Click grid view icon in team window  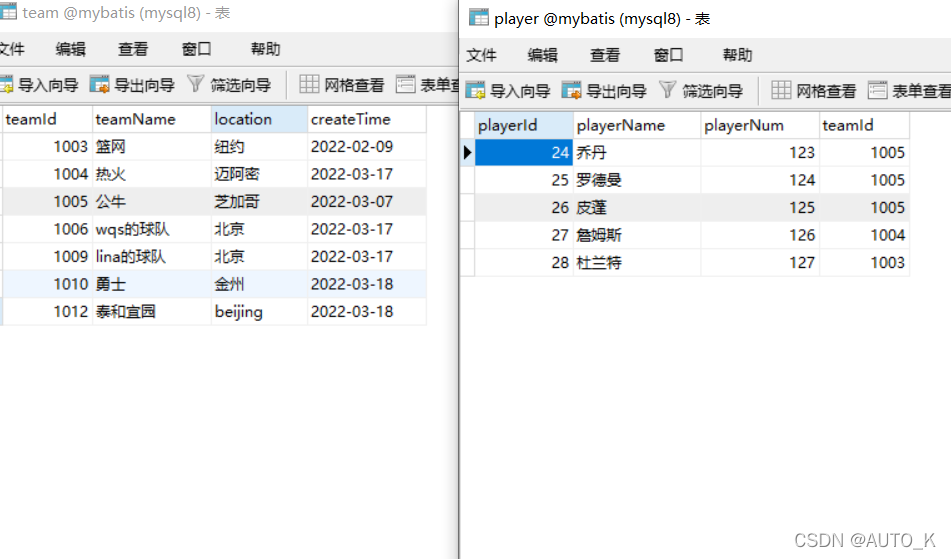click(309, 84)
